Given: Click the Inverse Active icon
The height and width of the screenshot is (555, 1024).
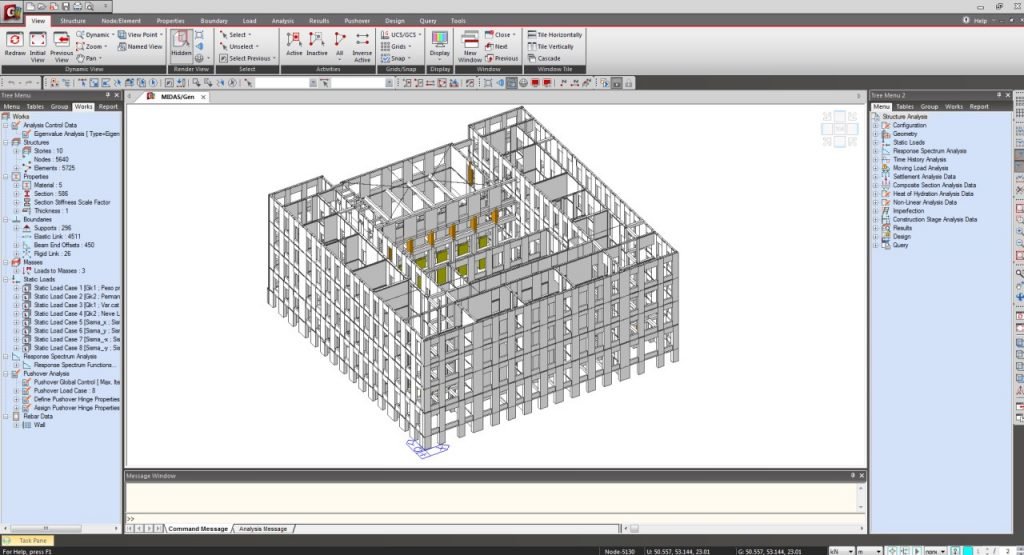Looking at the screenshot, I should tap(362, 43).
